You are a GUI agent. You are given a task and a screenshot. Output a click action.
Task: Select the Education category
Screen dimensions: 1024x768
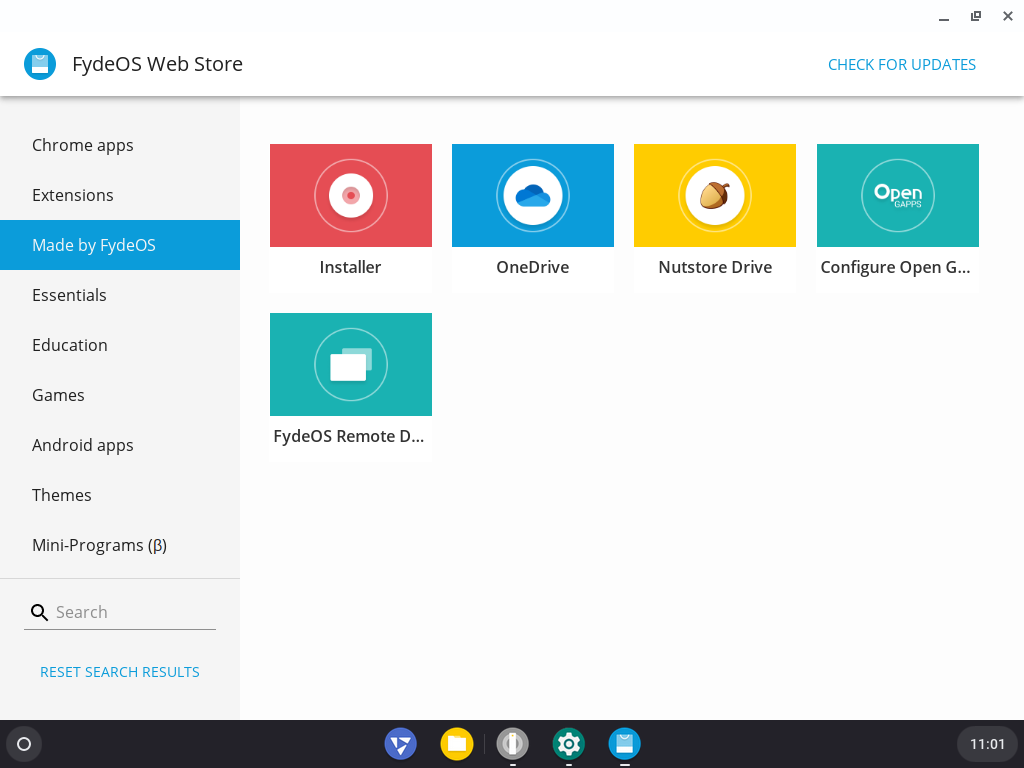click(120, 345)
